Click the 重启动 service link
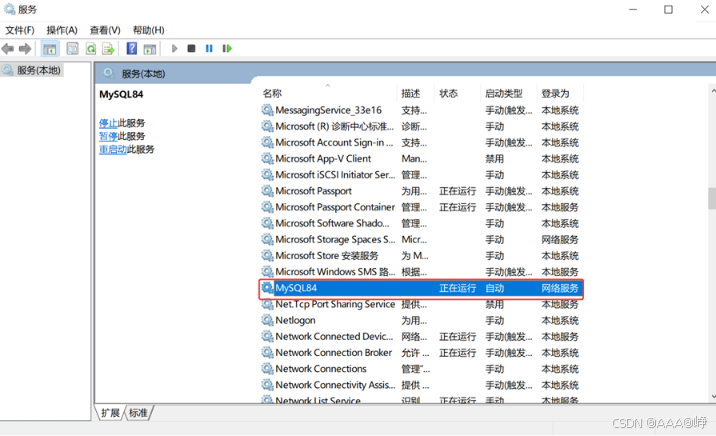This screenshot has height=436, width=716. [113, 149]
